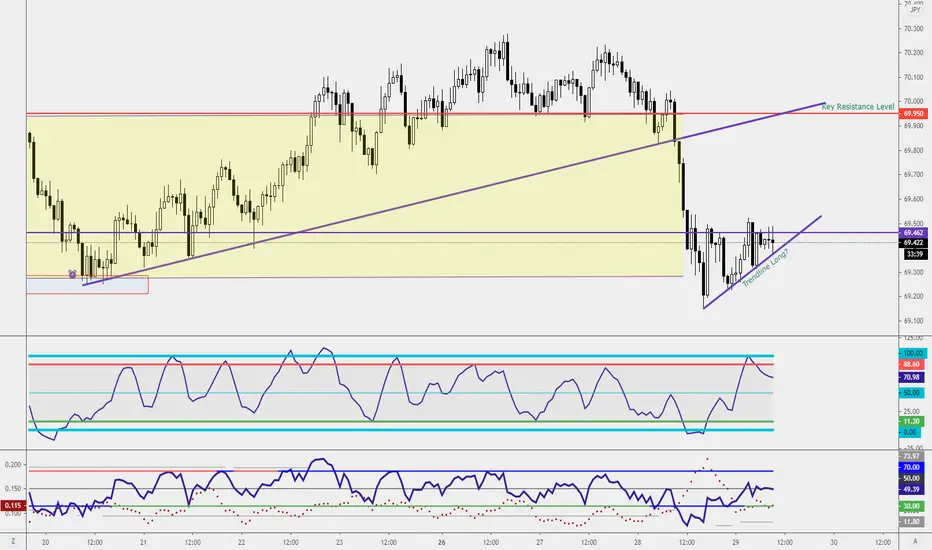Screen dimensions: 932x550
Task: Click the 70.300 price scale value
Action: (914, 29)
